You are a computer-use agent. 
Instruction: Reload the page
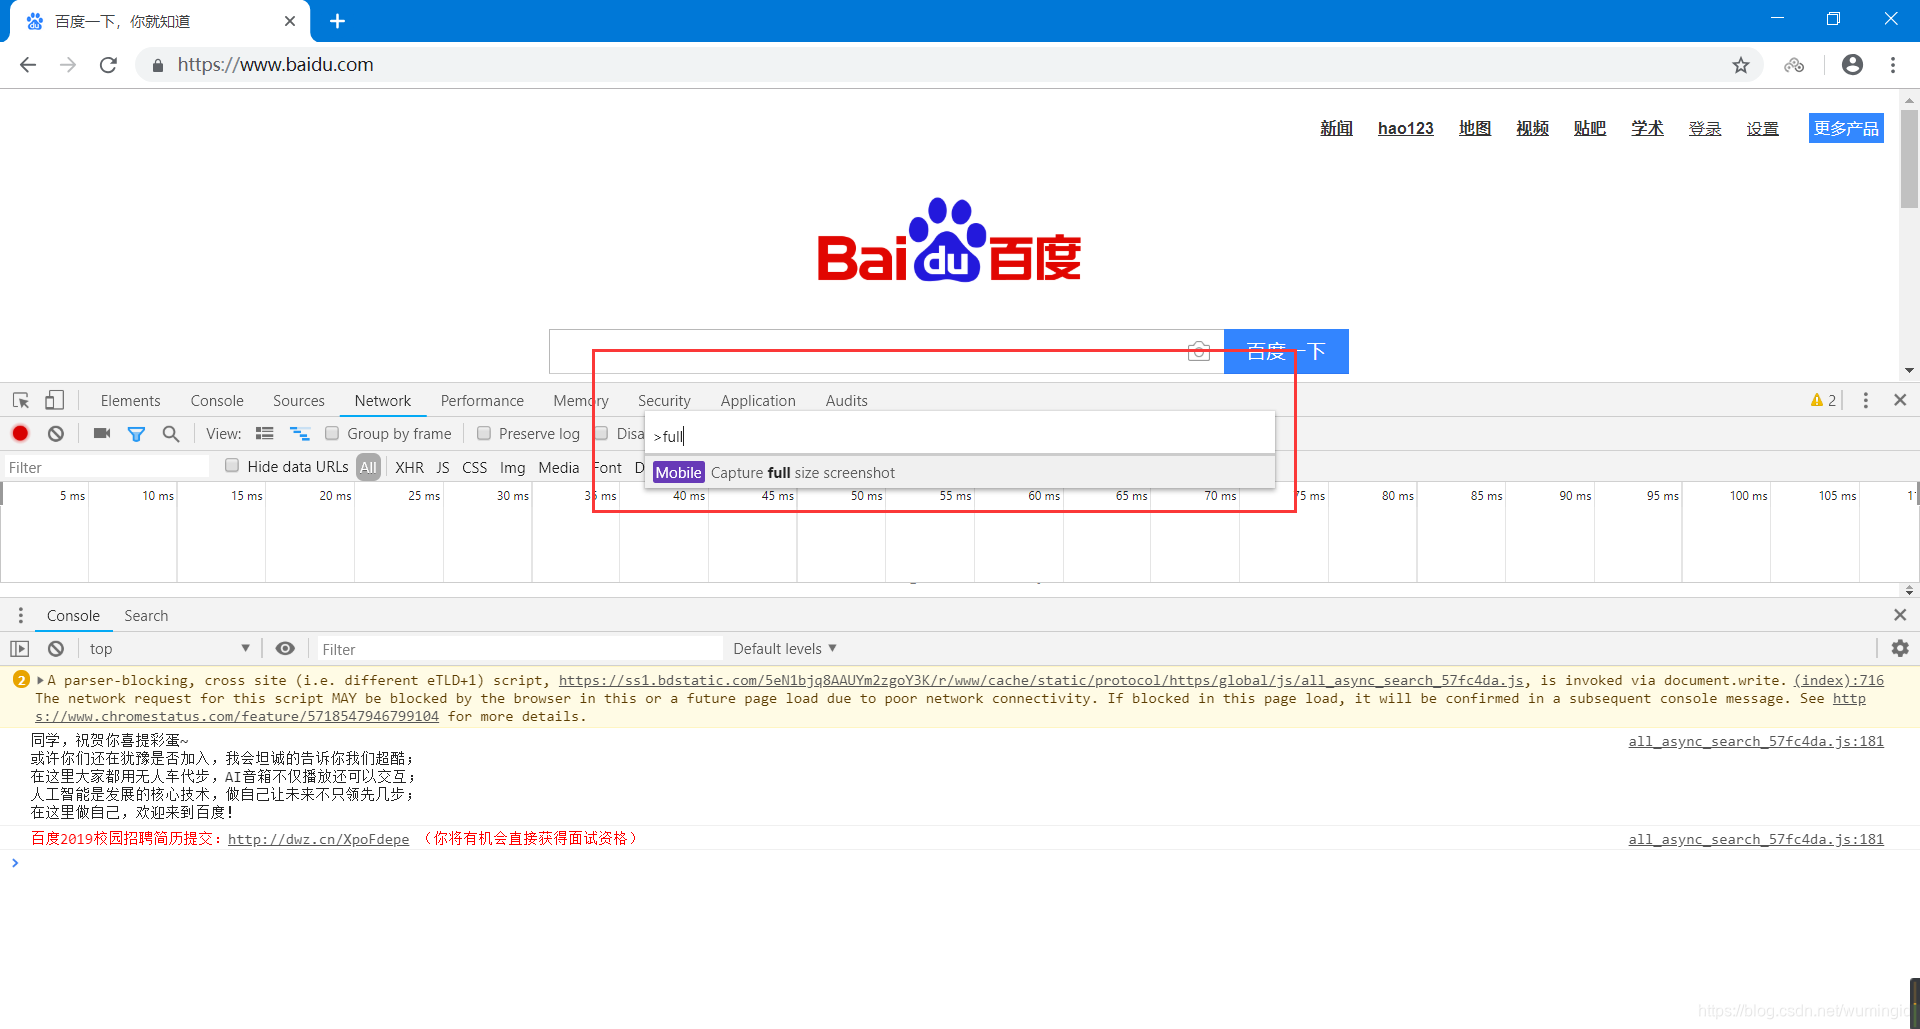pyautogui.click(x=108, y=65)
